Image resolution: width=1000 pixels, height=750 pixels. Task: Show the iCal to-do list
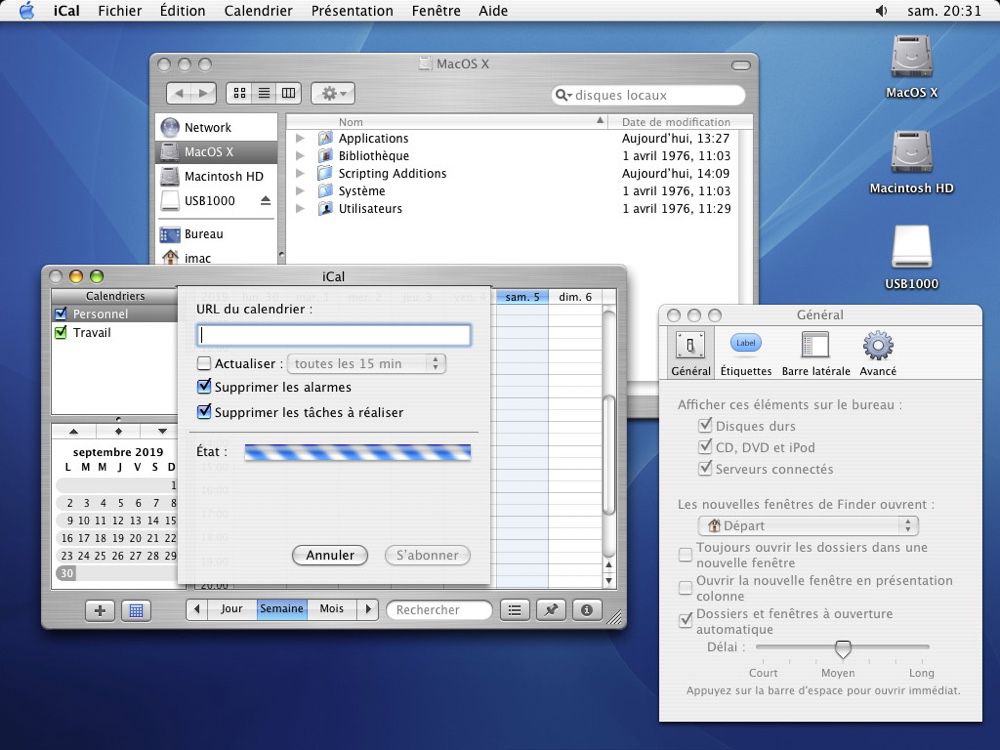[515, 610]
